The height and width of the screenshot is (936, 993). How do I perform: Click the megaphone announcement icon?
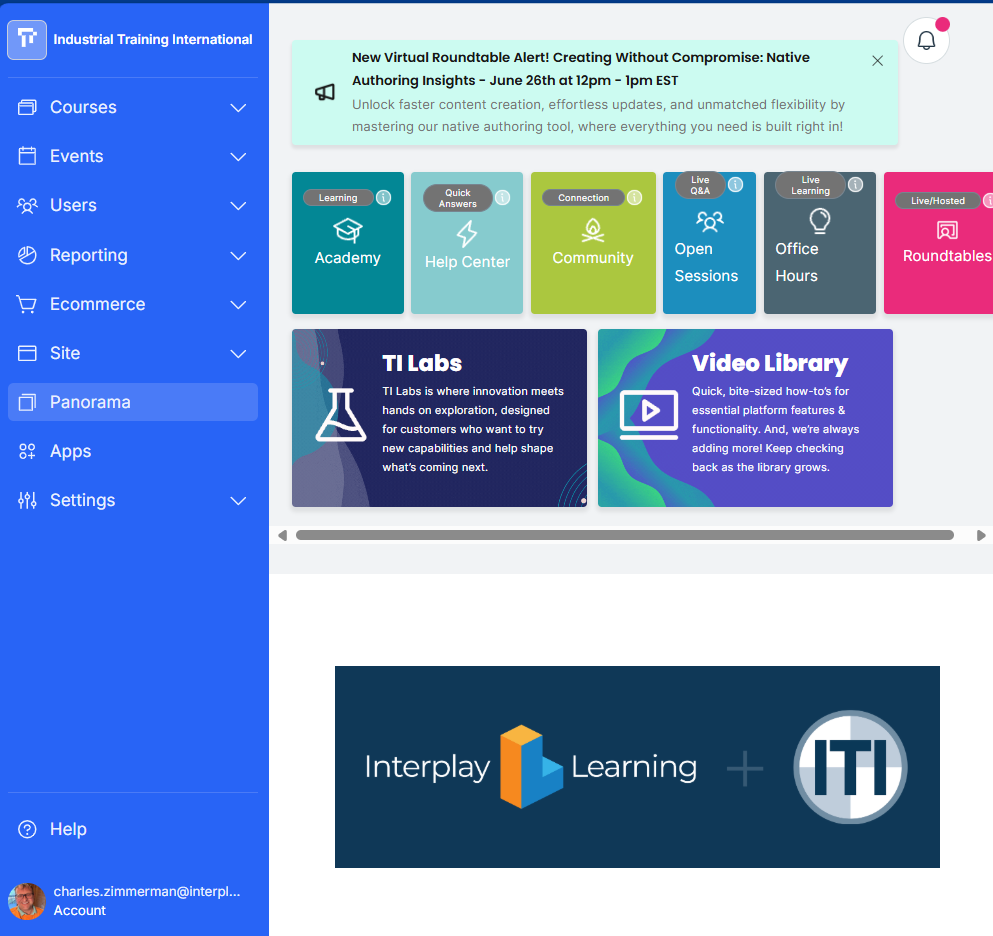click(325, 92)
